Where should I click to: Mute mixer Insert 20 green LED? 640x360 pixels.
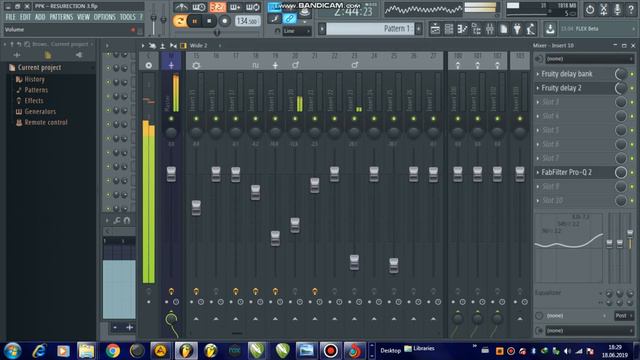[295, 119]
